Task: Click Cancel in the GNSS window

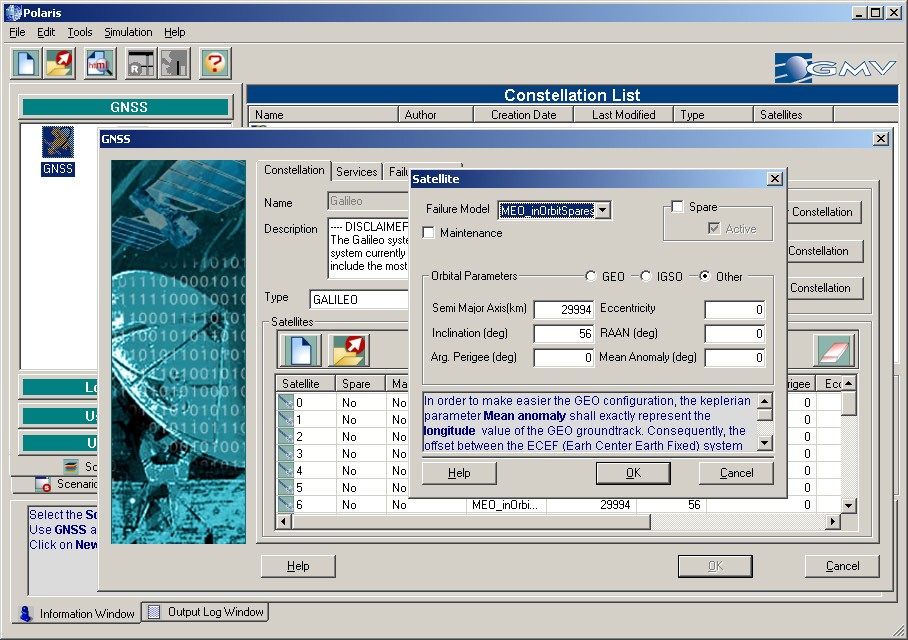Action: click(x=843, y=566)
